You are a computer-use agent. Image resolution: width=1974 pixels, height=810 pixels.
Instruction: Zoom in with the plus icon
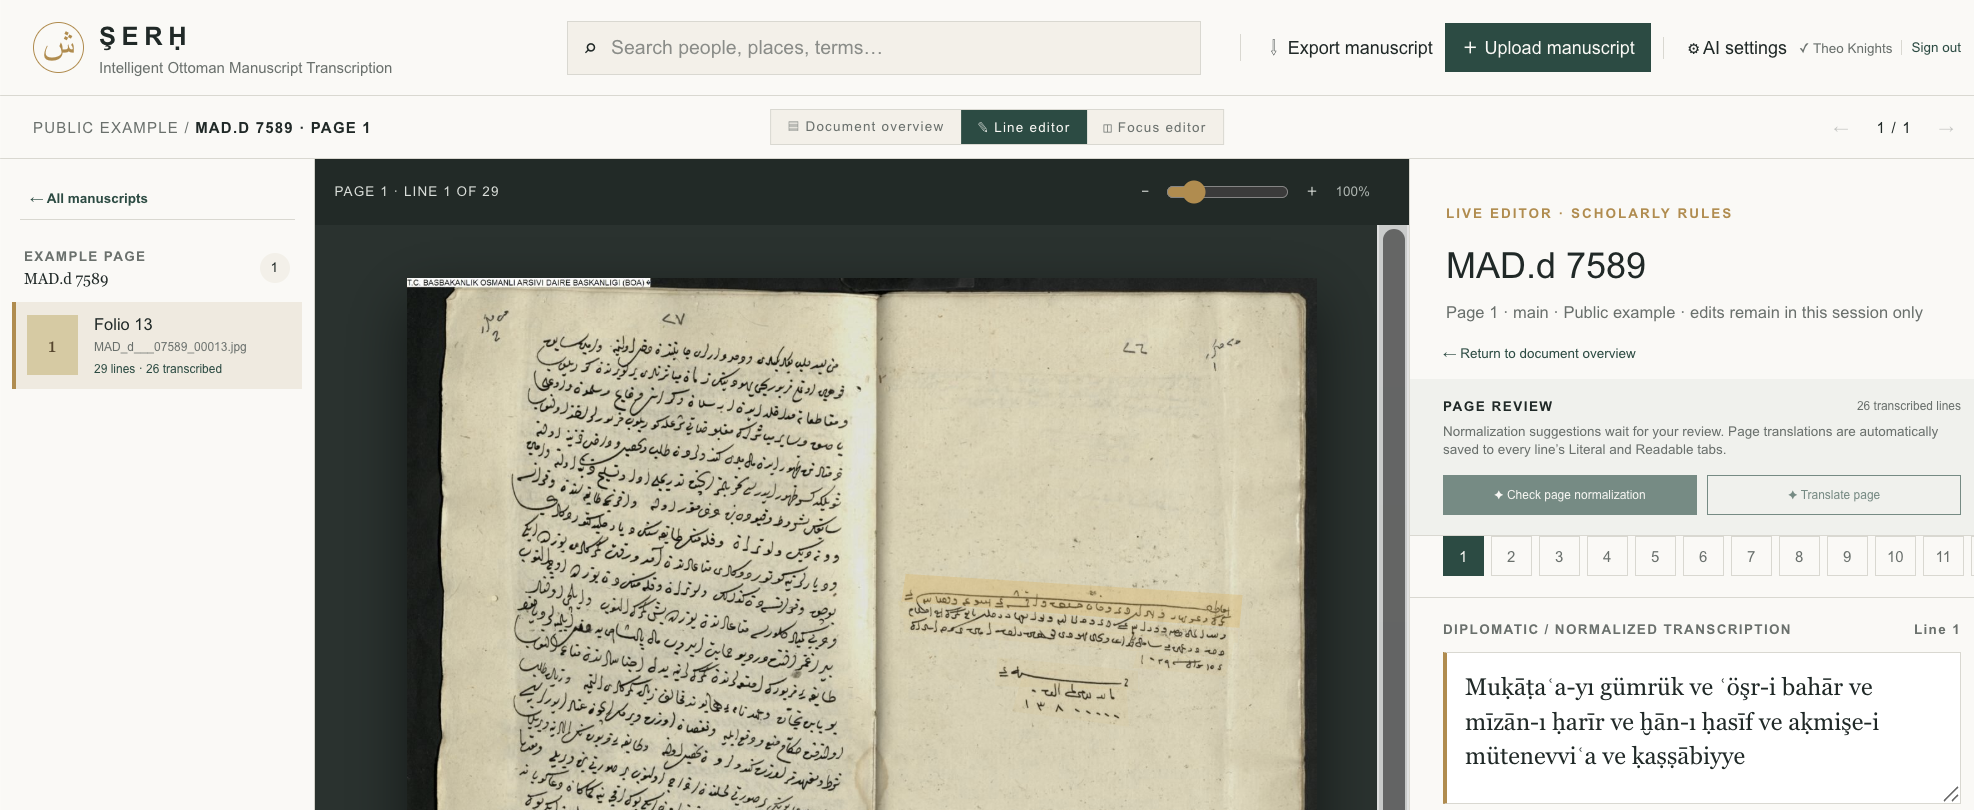(x=1311, y=191)
